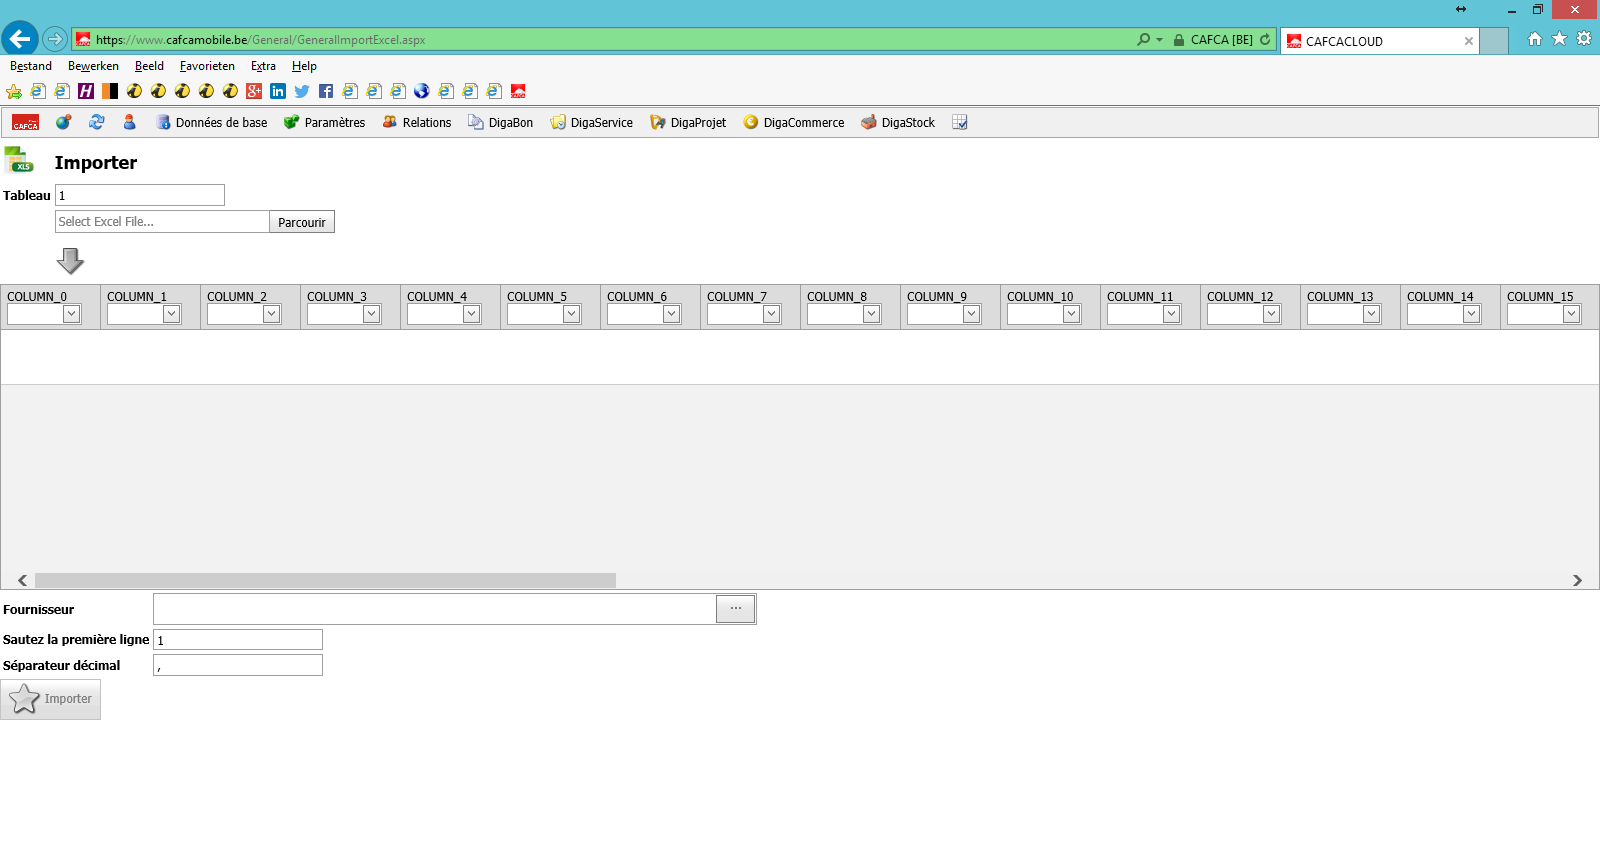Open the Paramètres menu
1600x860 pixels.
click(x=324, y=123)
